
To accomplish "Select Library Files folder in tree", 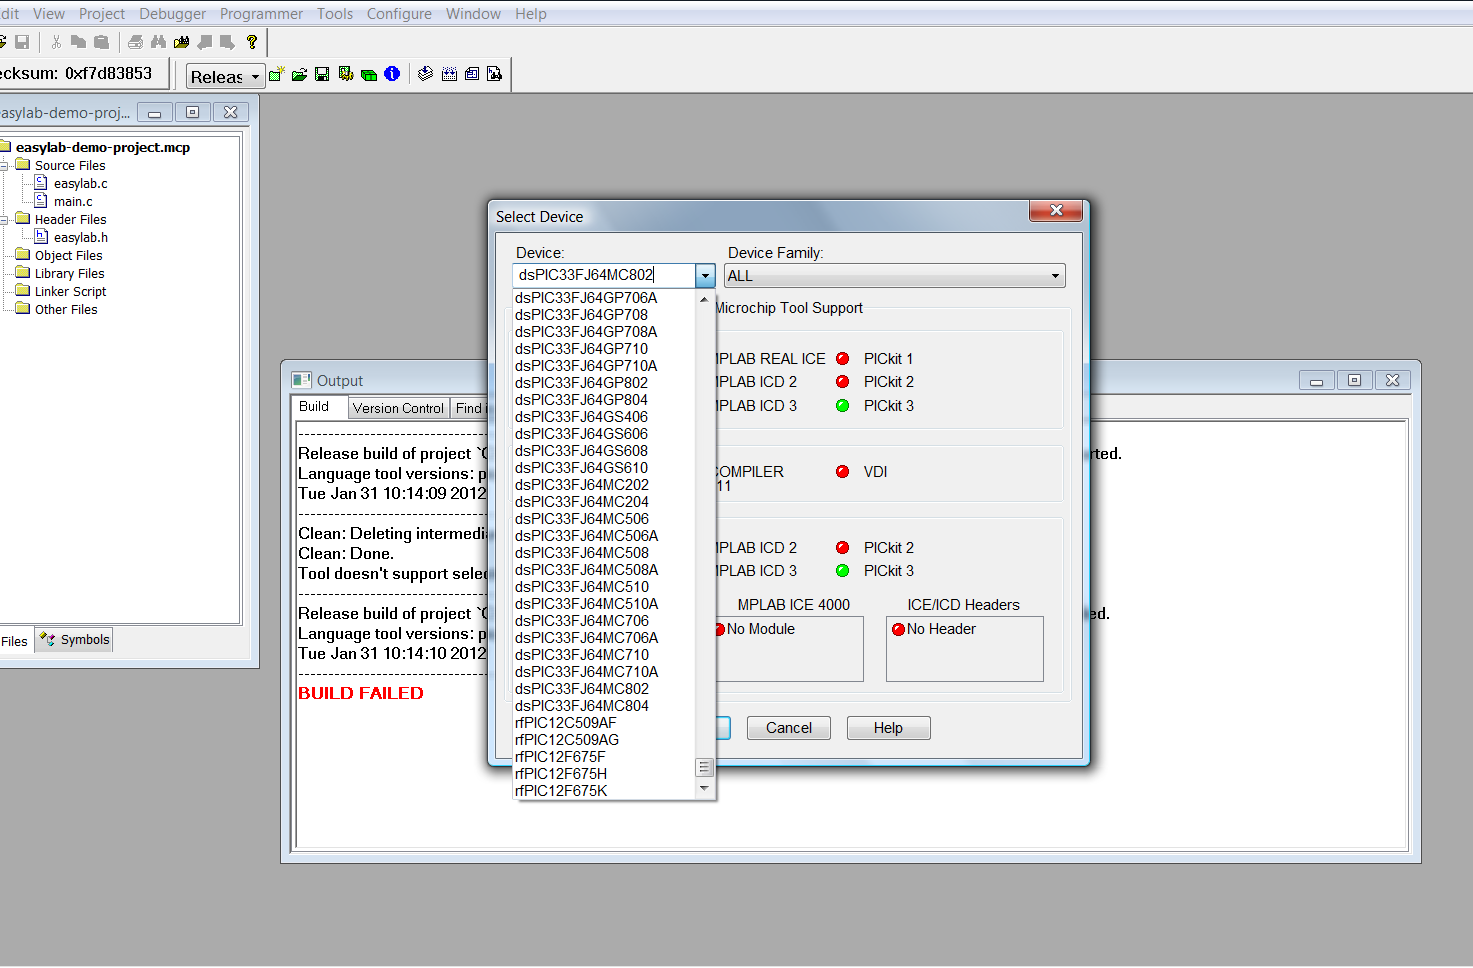I will [69, 274].
